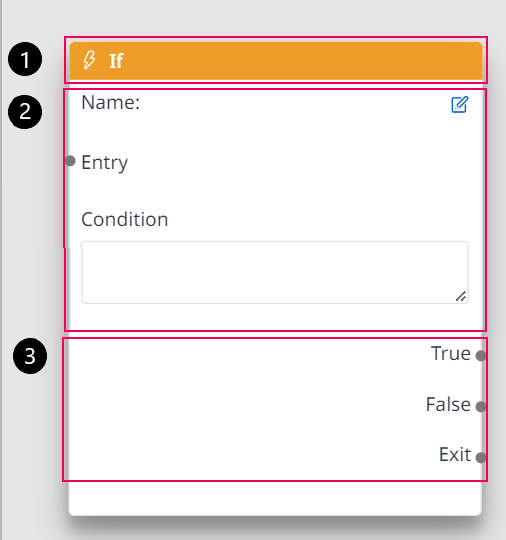506x540 pixels.
Task: Click the Condition label text
Action: click(x=125, y=219)
